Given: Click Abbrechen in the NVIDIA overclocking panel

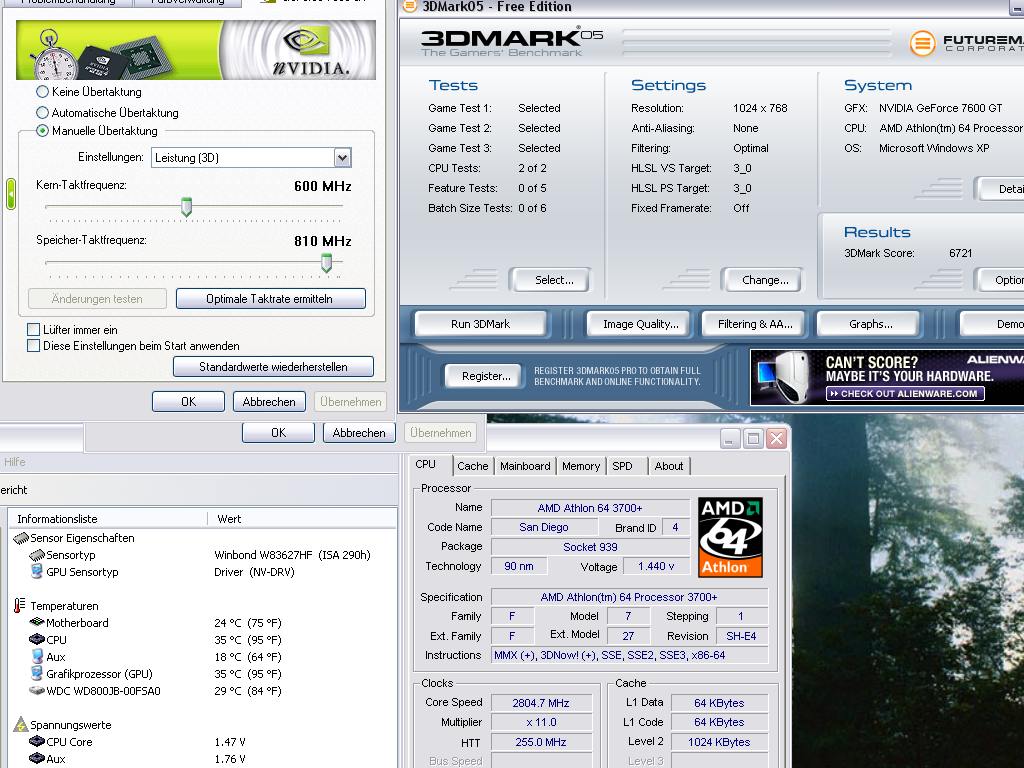Looking at the screenshot, I should click(x=269, y=402).
